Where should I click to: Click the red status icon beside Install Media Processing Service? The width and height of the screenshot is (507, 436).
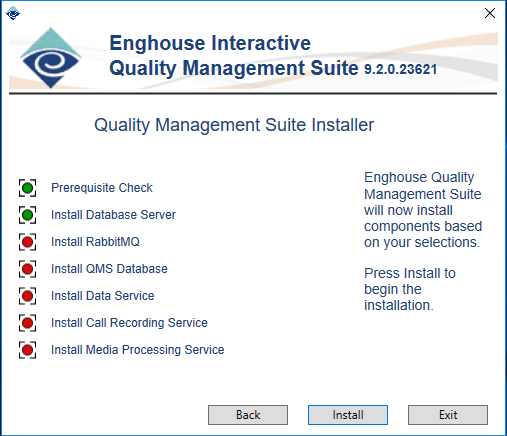pyautogui.click(x=27, y=350)
